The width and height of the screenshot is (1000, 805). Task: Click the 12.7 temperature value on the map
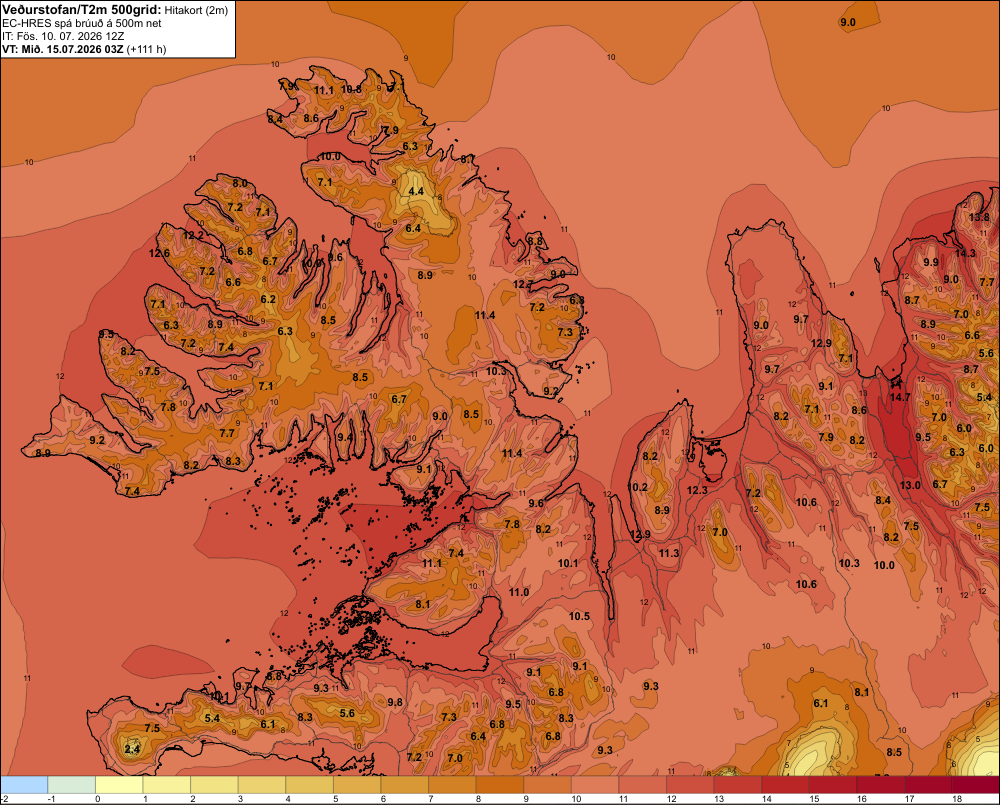pyautogui.click(x=523, y=284)
